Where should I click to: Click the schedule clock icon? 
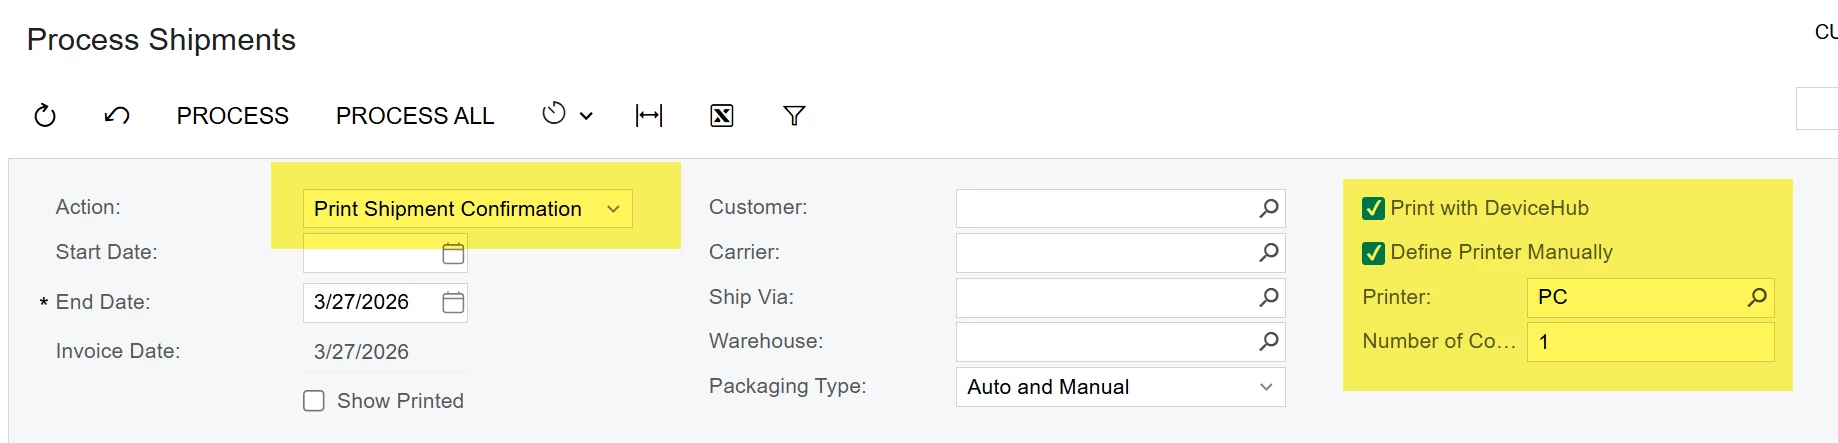pyautogui.click(x=554, y=114)
